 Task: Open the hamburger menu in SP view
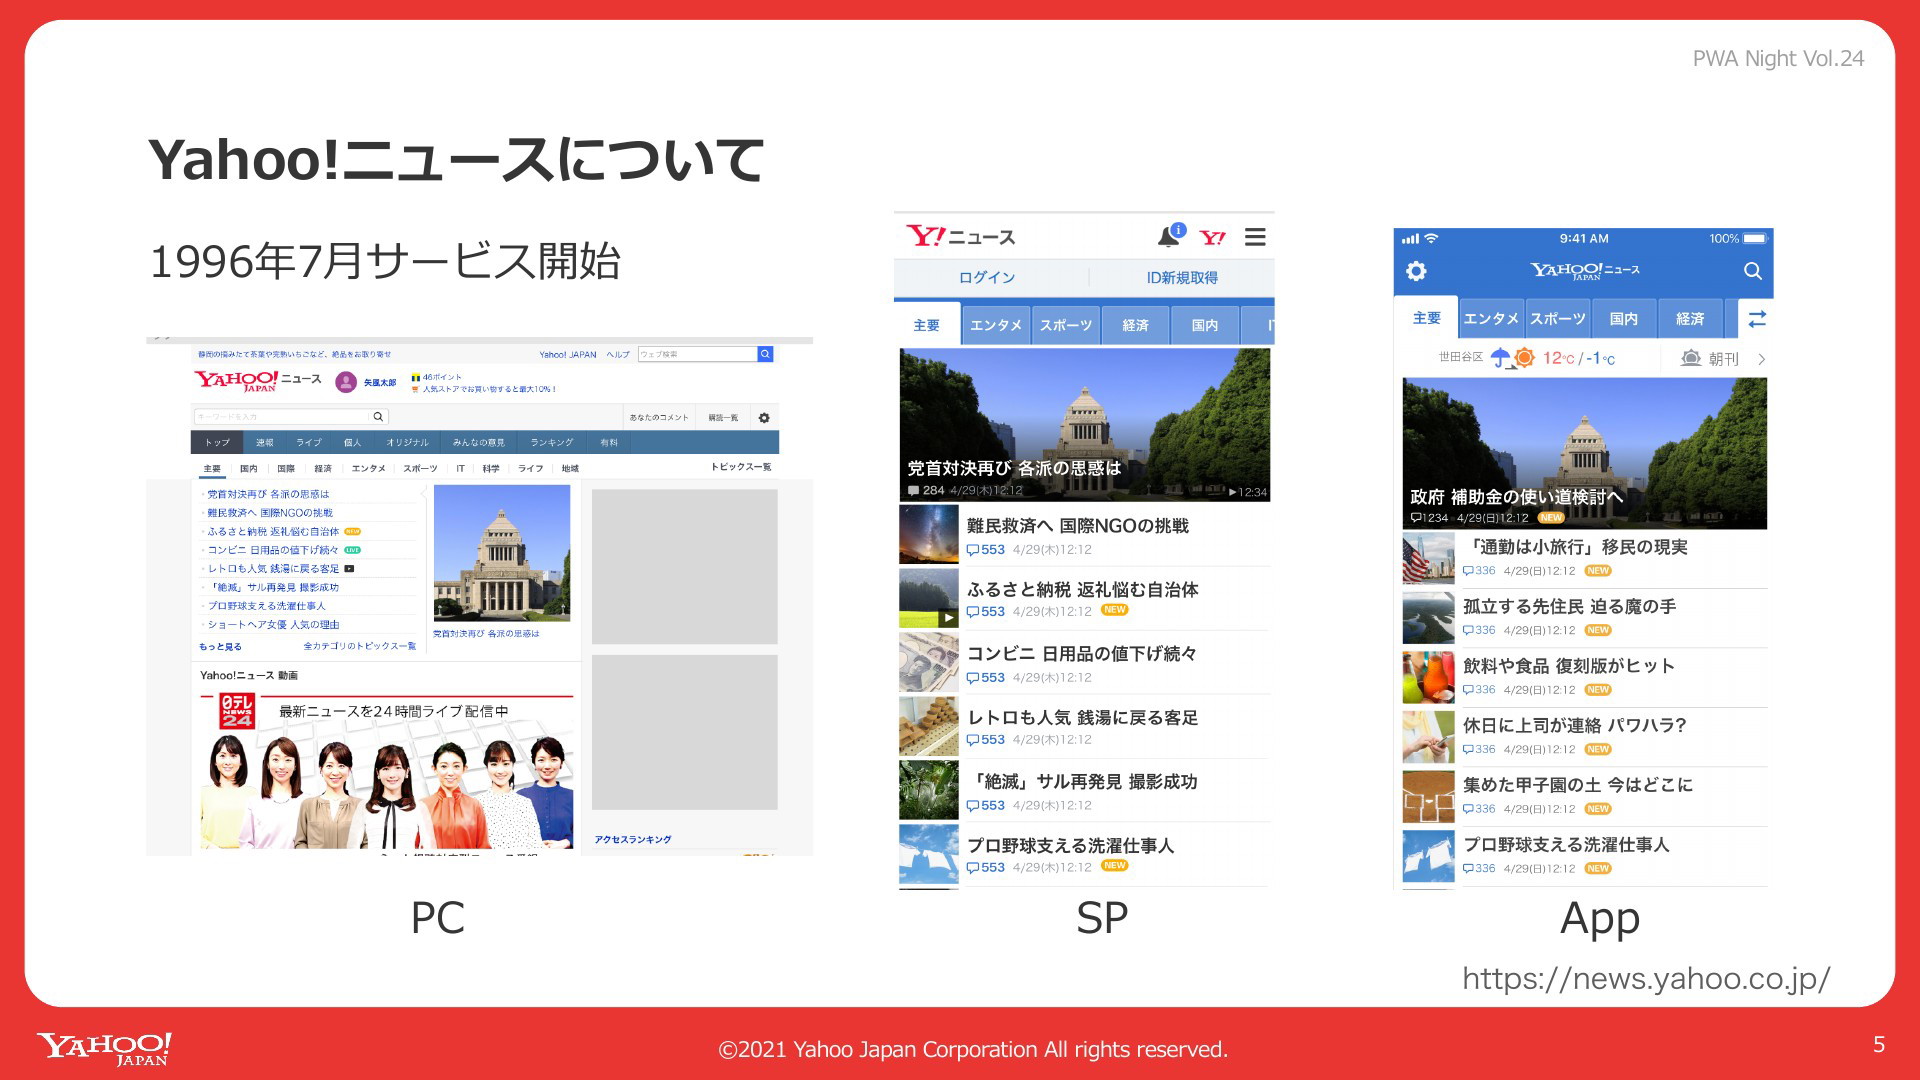[x=1255, y=237]
